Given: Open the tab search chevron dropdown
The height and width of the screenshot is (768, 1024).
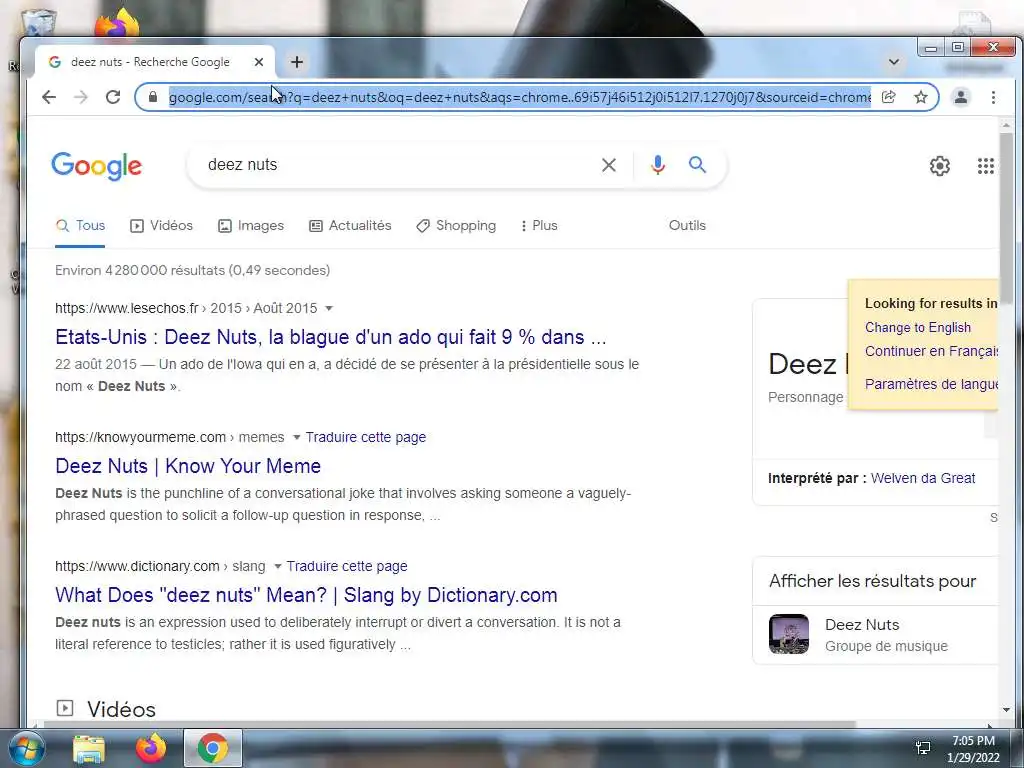Looking at the screenshot, I should point(894,62).
